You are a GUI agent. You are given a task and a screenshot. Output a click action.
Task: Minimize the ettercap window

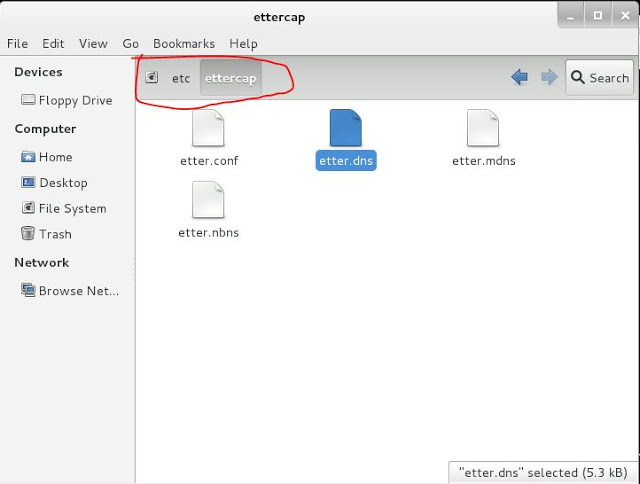(x=571, y=16)
